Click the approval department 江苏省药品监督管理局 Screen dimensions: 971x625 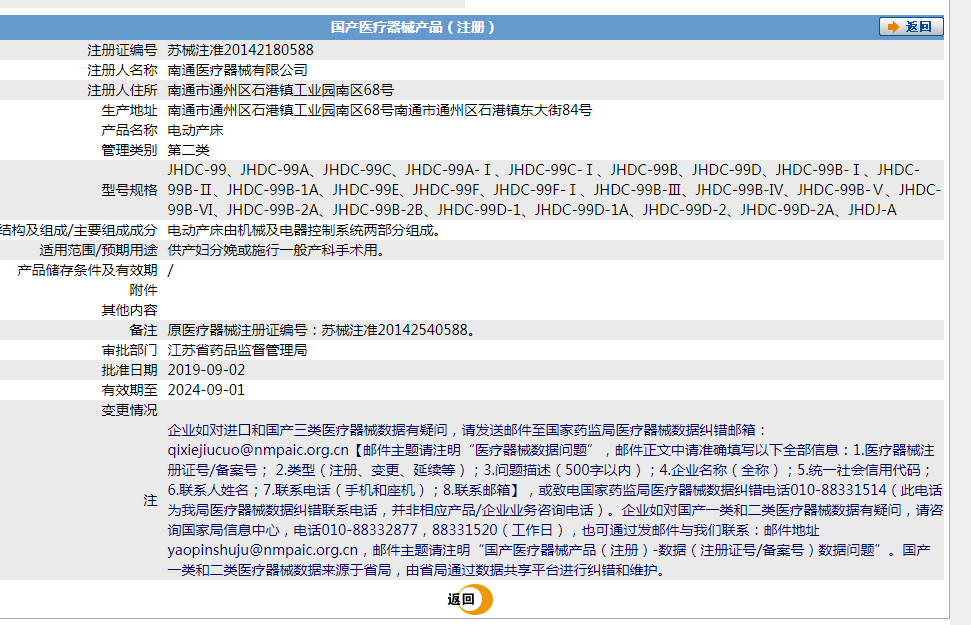[237, 350]
